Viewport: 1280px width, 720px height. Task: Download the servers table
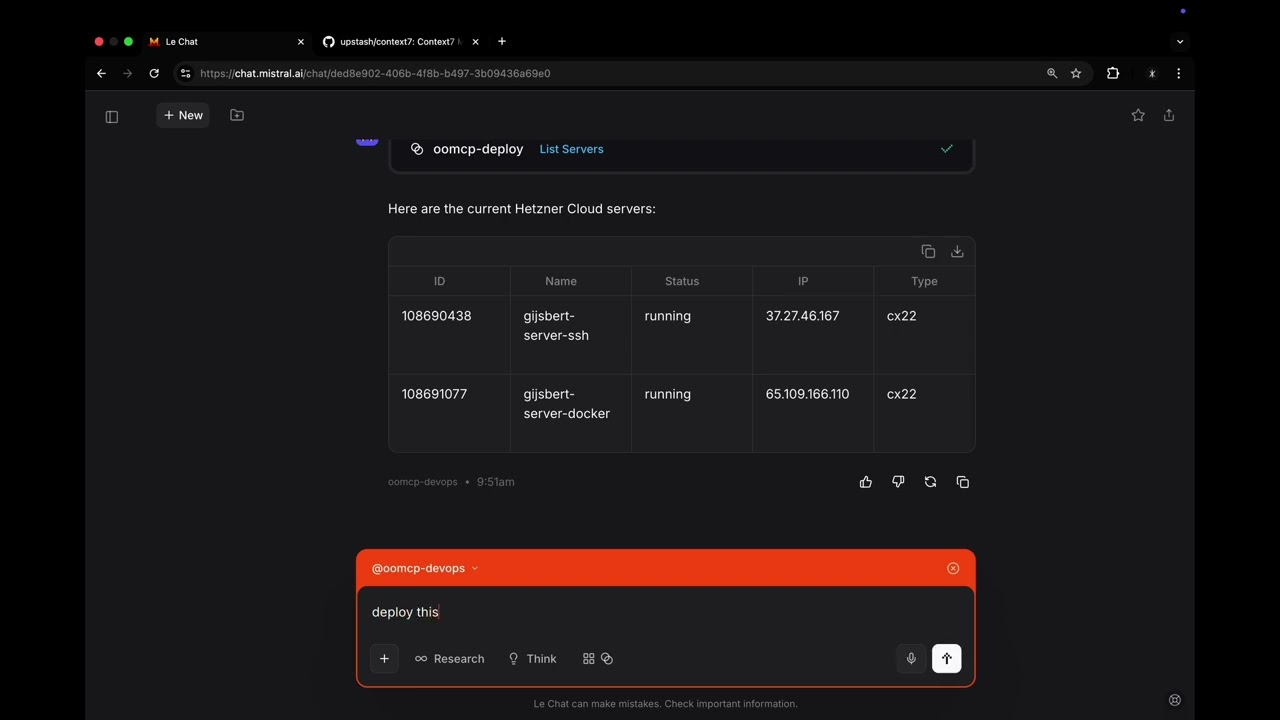[957, 252]
